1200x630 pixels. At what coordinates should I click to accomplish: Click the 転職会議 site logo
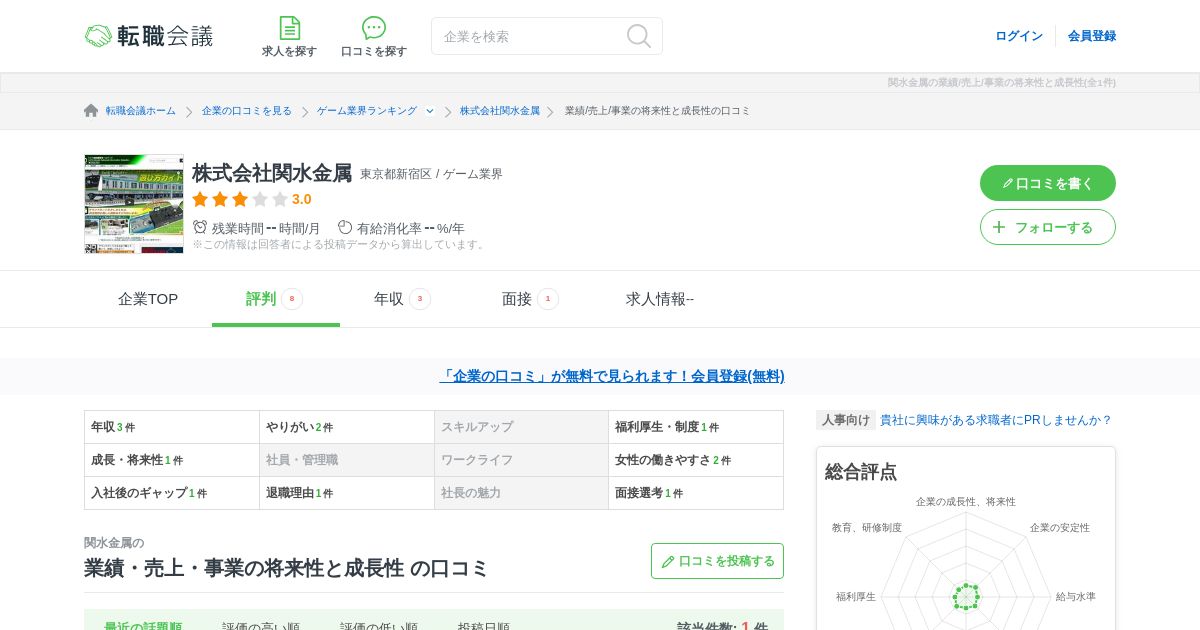149,36
